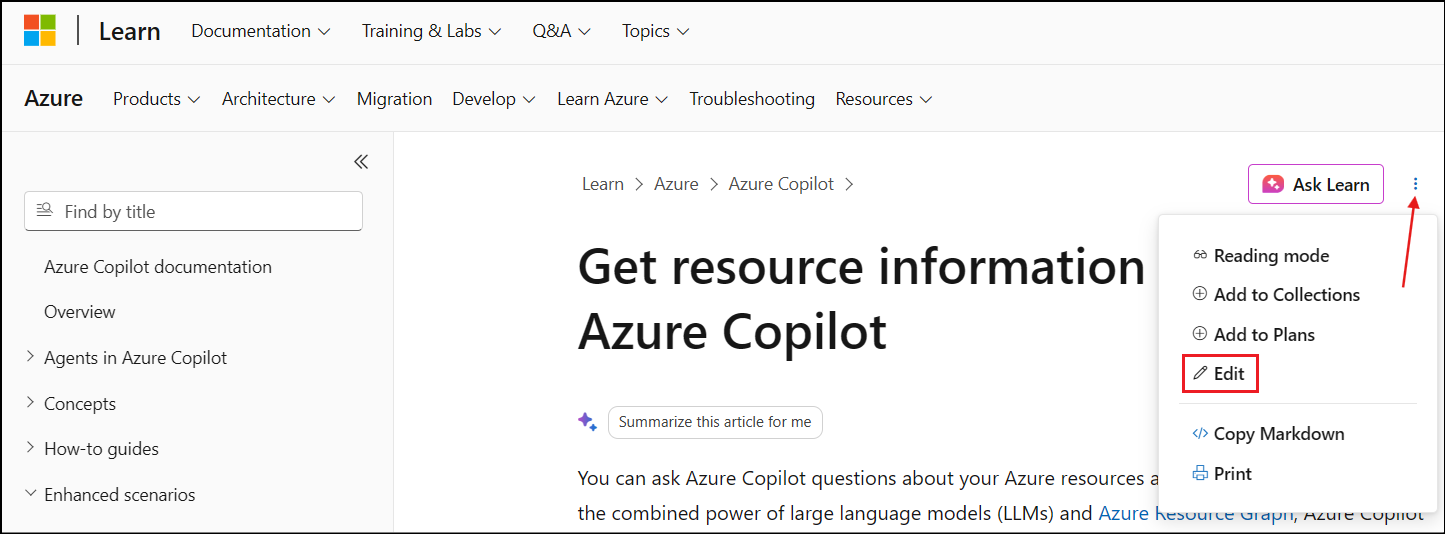Select Print from the actions menu

pyautogui.click(x=1222, y=474)
